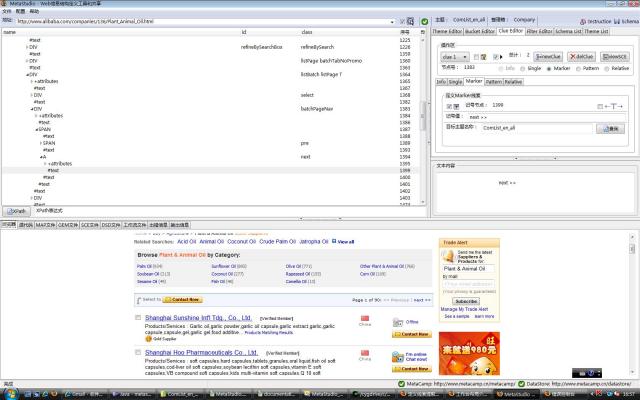Click the viewSCE button
The width and height of the screenshot is (640, 400).
pyautogui.click(x=614, y=57)
